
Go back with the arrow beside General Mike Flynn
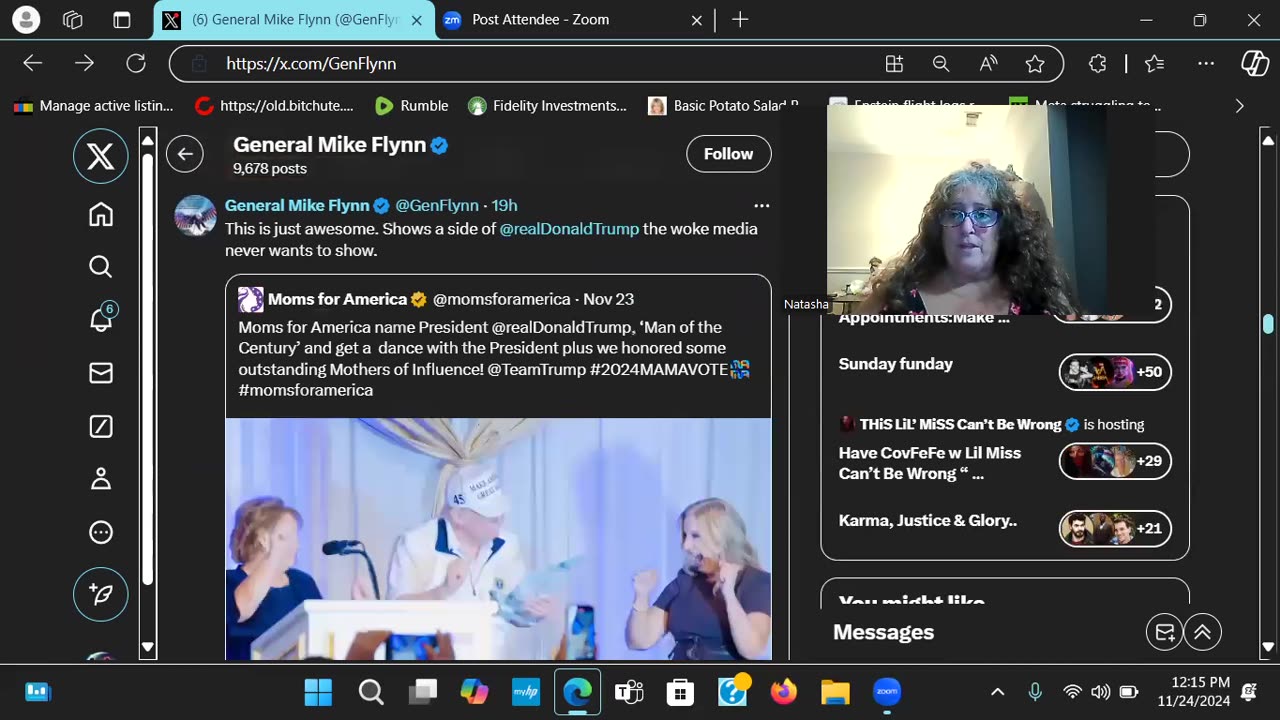coord(185,154)
